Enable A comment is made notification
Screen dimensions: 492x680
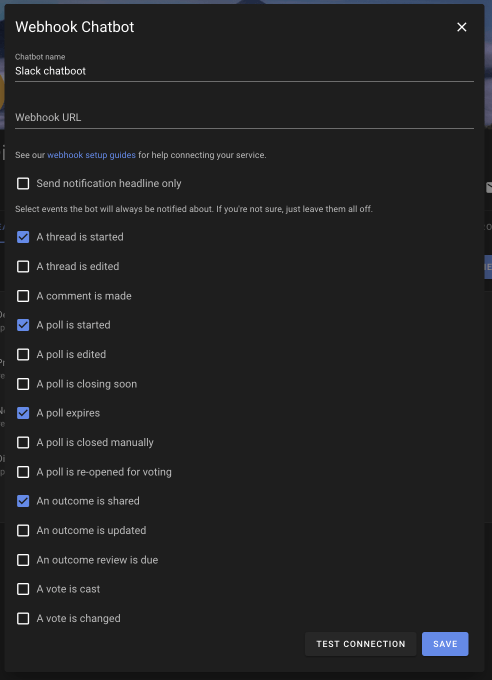click(x=23, y=296)
